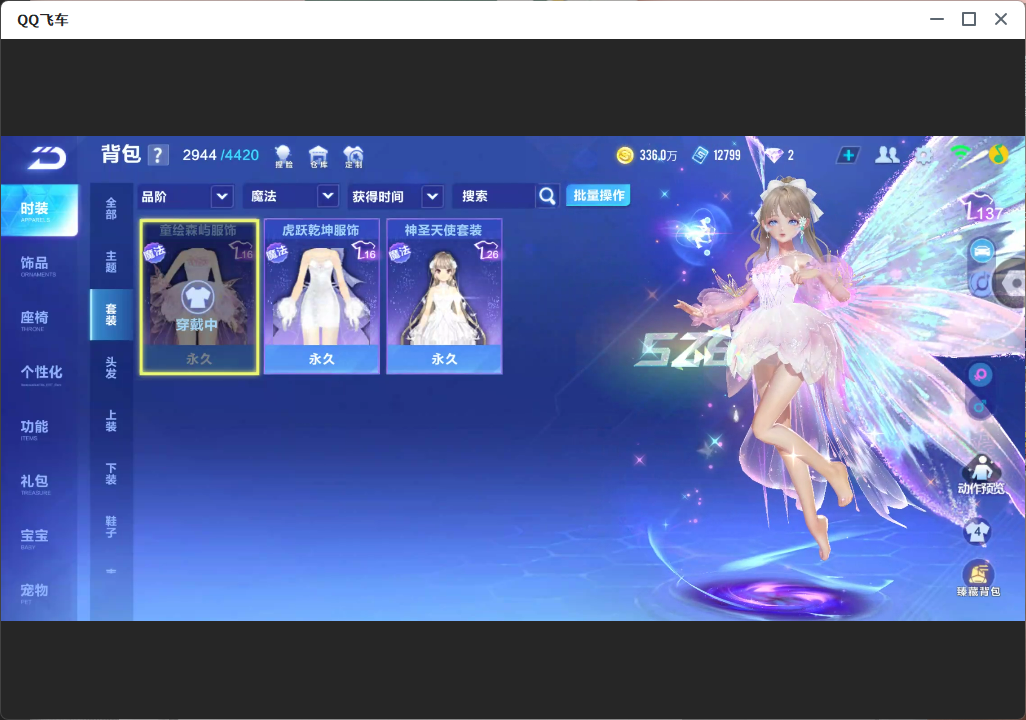Click the 永久 label under 虎跃乾坤服饰
1026x720 pixels.
(x=321, y=359)
